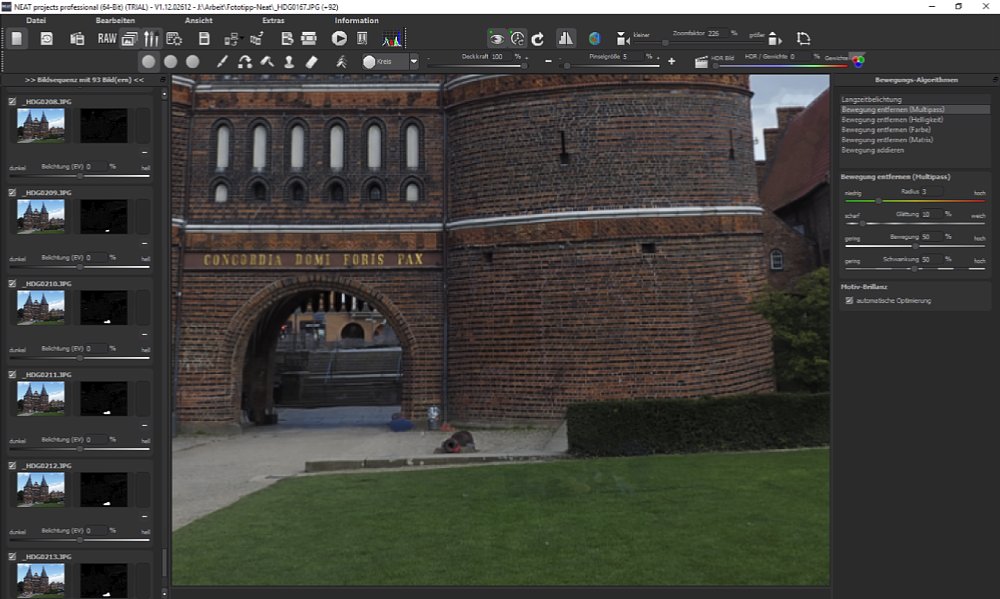This screenshot has height=599, width=1000.
Task: Toggle automatische Optimierung checkbox
Action: (x=849, y=300)
